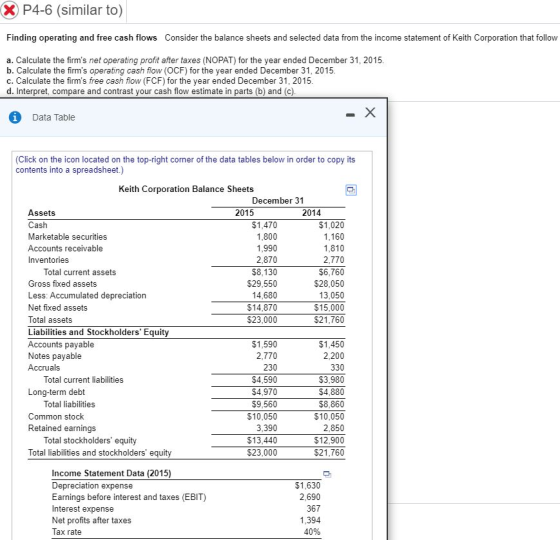Click the blue info icon beside Data Table
Image resolution: width=560 pixels, height=540 pixels.
pos(15,117)
